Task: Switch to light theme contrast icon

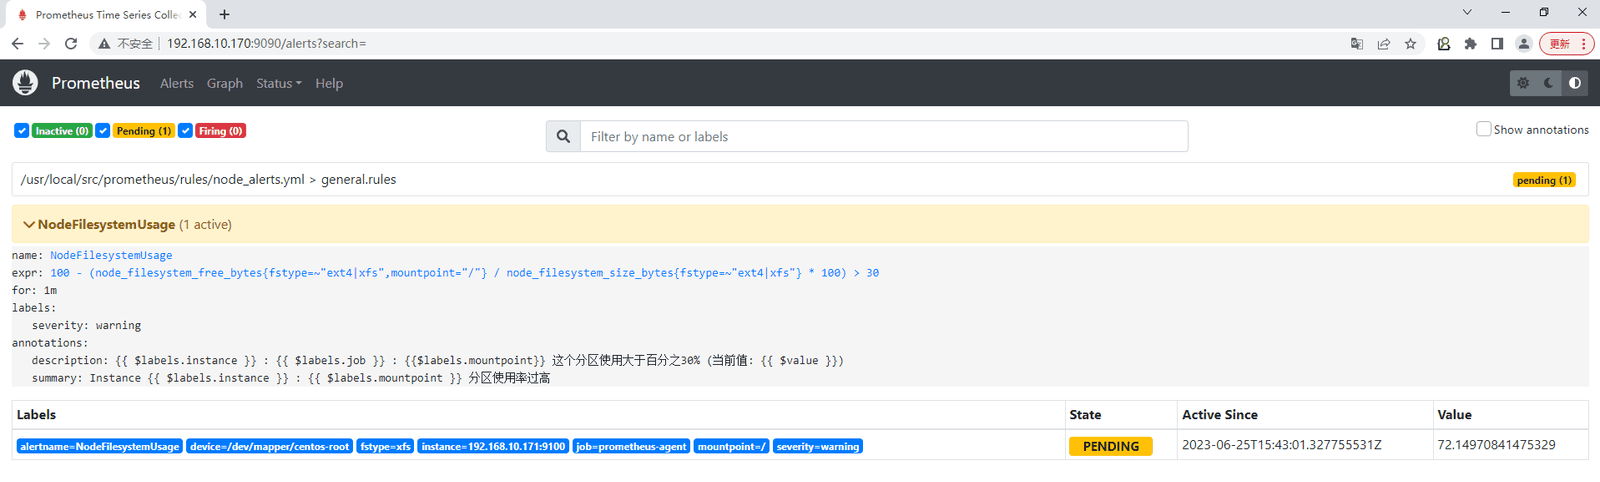Action: pos(1575,83)
